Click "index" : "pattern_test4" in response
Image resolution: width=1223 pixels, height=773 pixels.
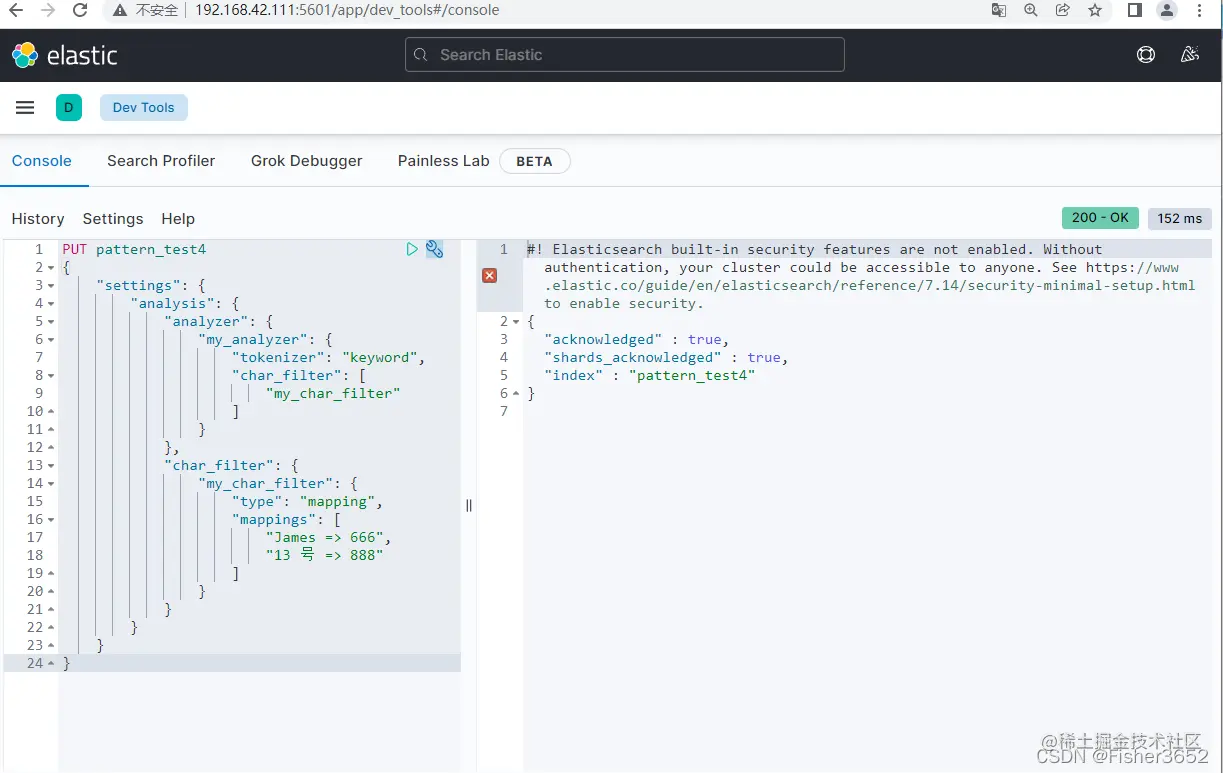coord(649,376)
